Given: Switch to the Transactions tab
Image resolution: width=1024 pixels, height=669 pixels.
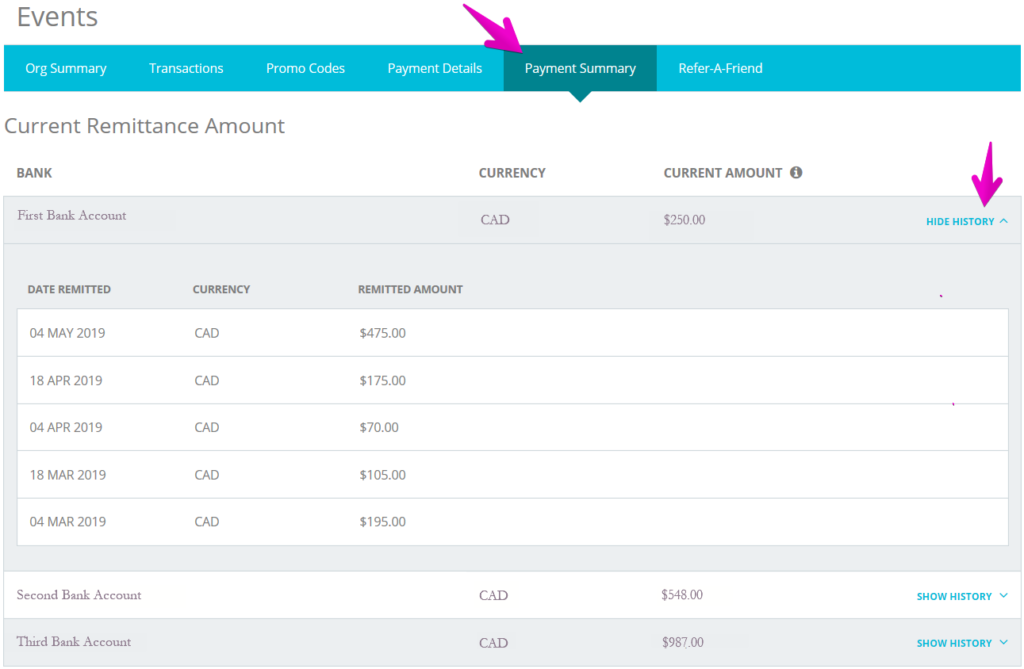Looking at the screenshot, I should coord(186,67).
